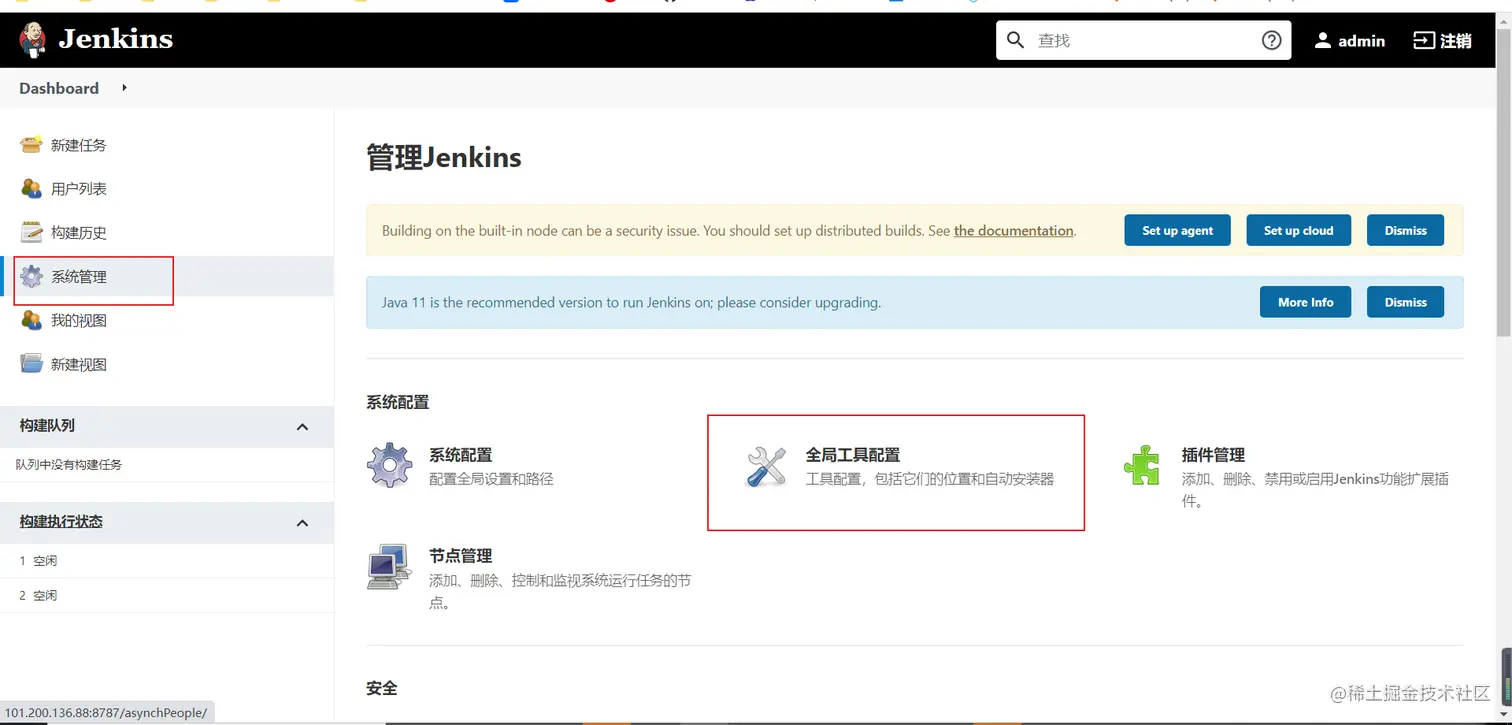This screenshot has height=725, width=1512.
Task: Open 系统管理 in the sidebar
Action: coord(78,277)
